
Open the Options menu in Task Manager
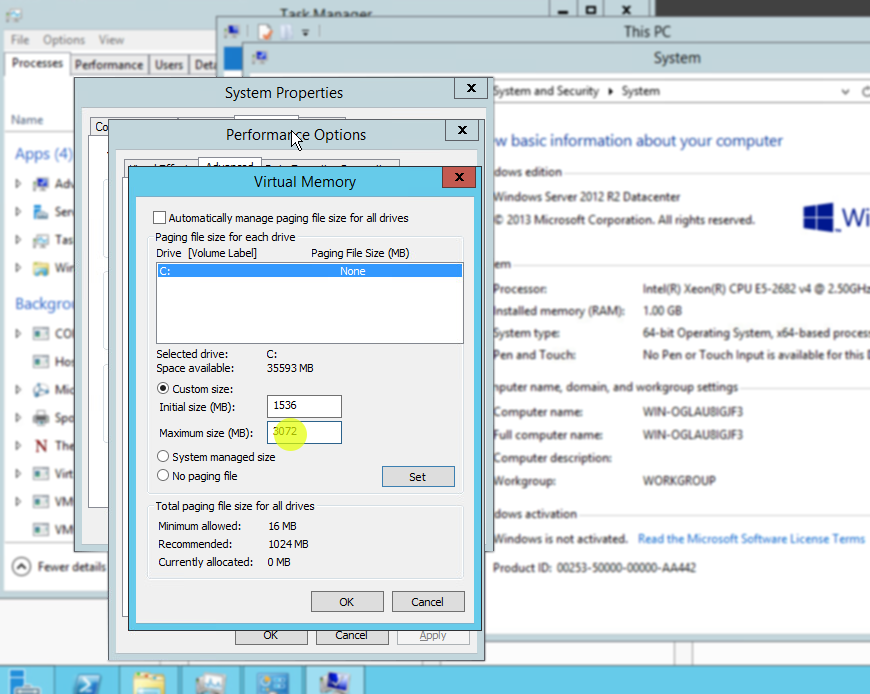64,40
